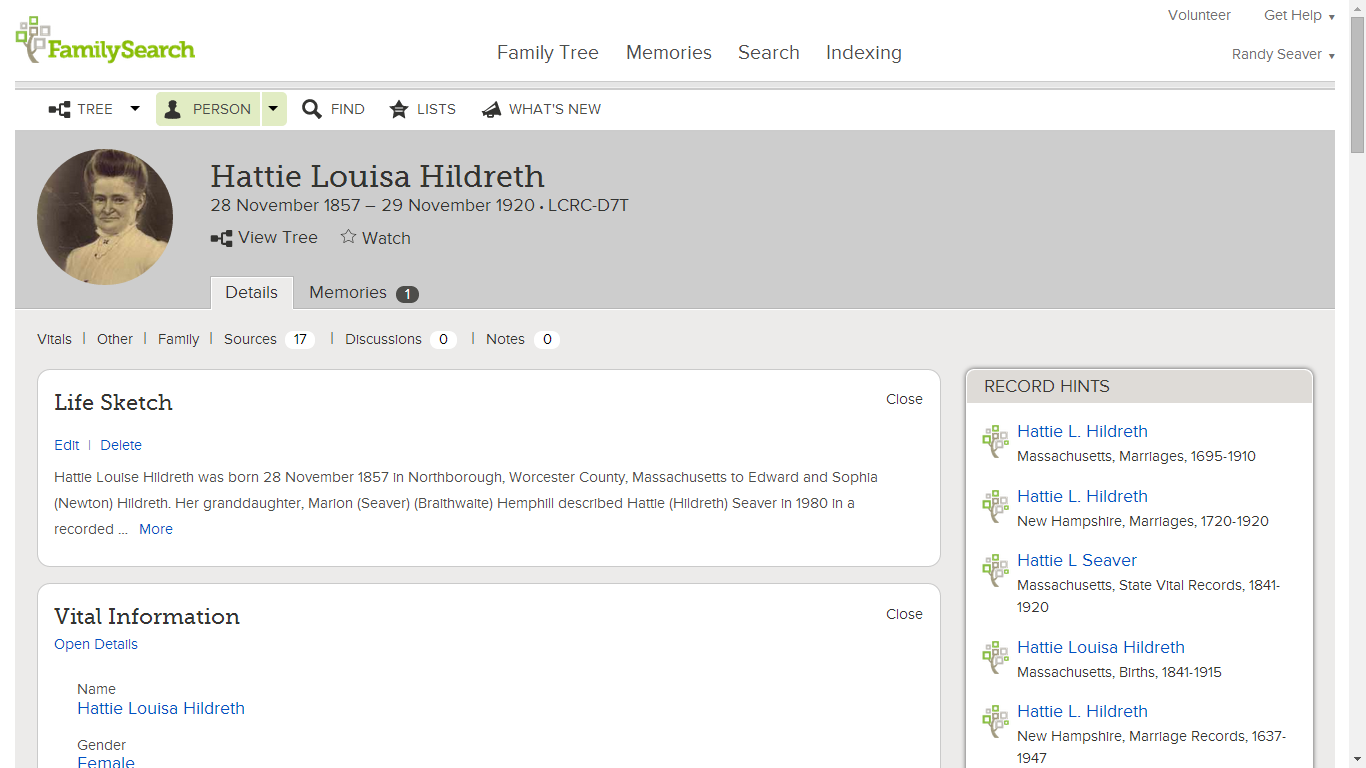Close the Life Sketch section

904,399
